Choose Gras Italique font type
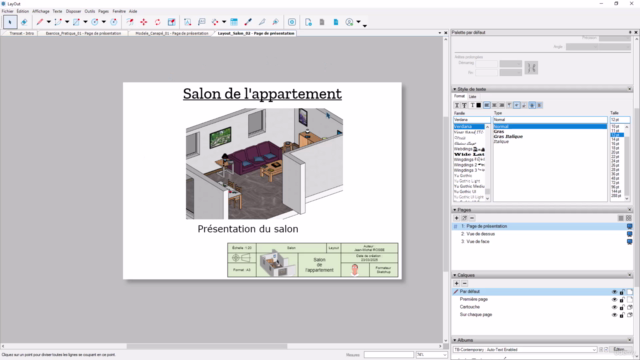The image size is (640, 360). tap(508, 137)
